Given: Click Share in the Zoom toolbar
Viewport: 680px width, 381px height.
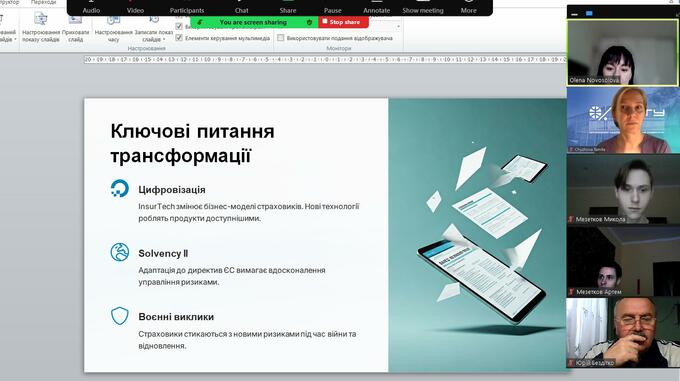Looking at the screenshot, I should point(288,8).
